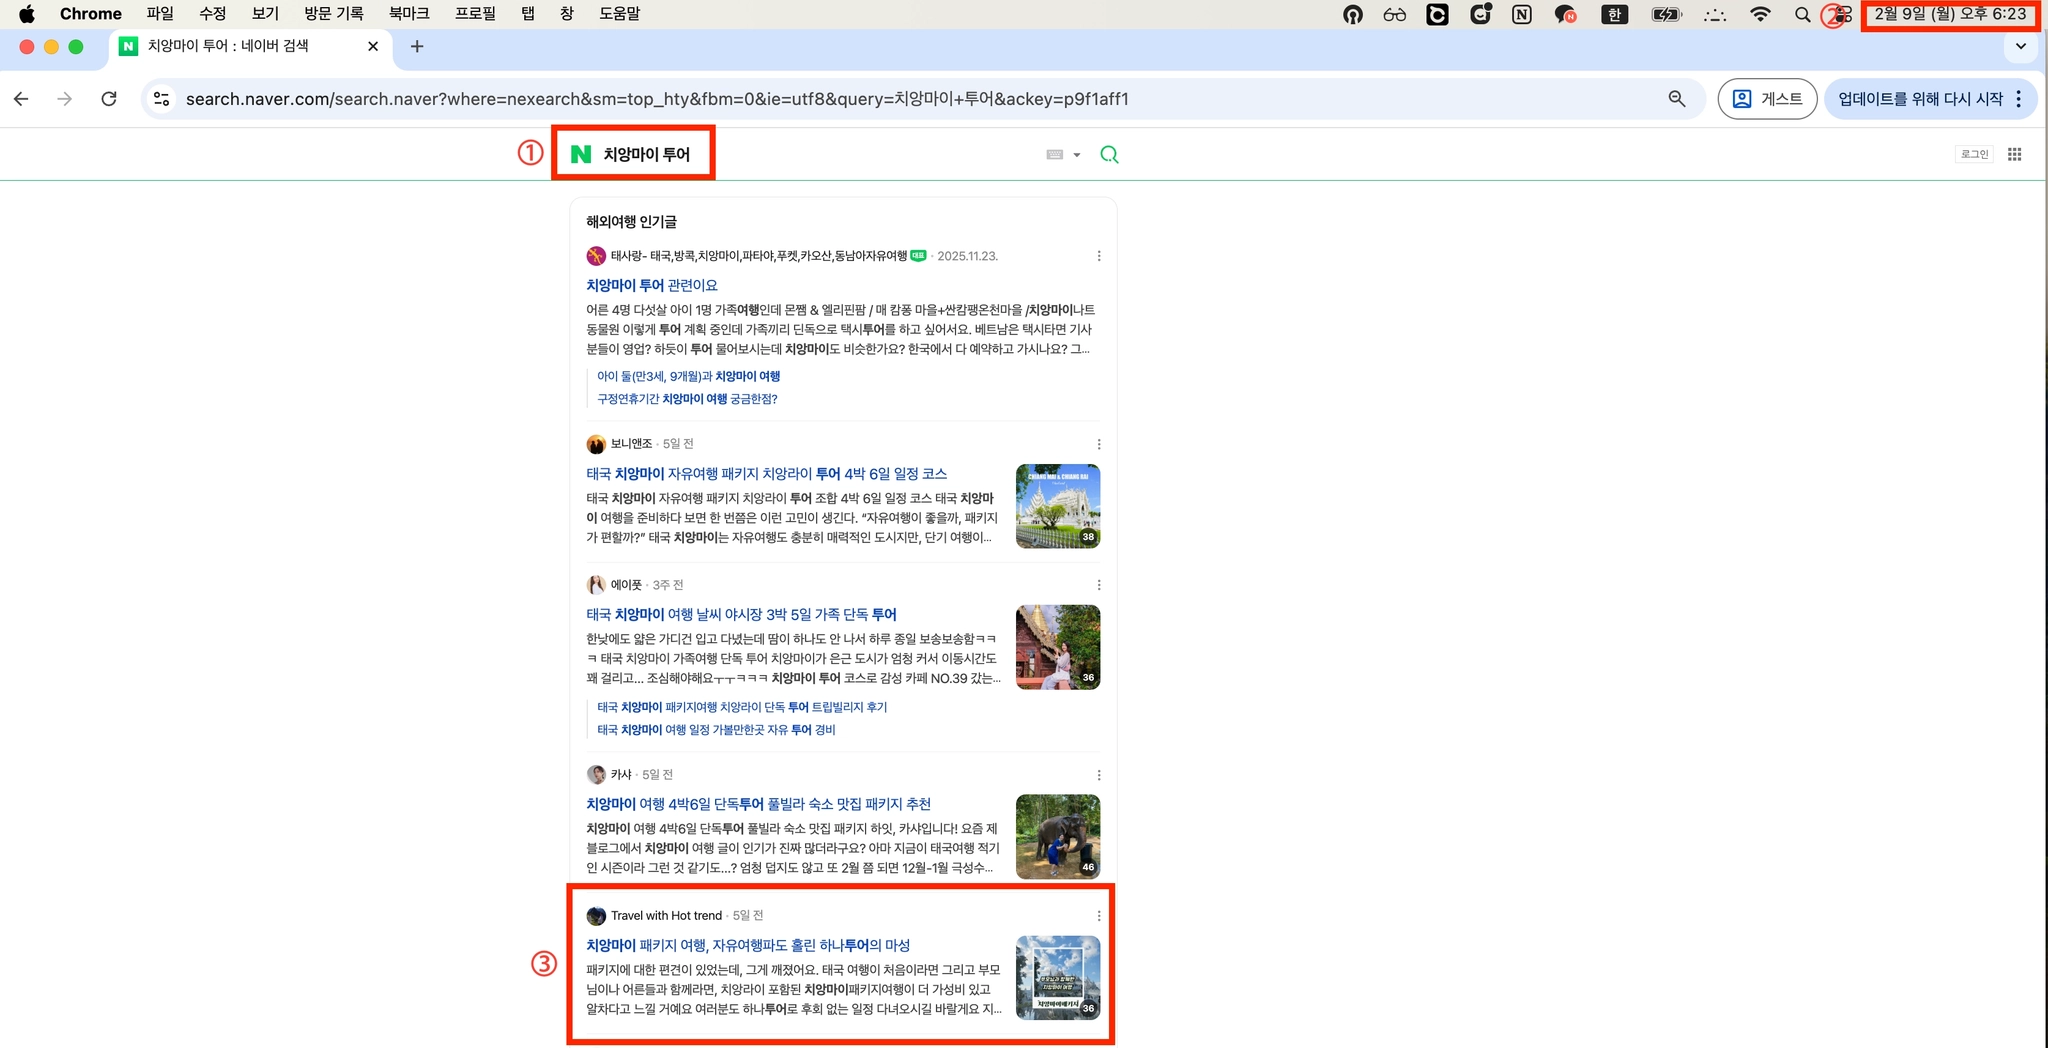Click the 로그인 button
The width and height of the screenshot is (2048, 1048).
tap(1974, 154)
